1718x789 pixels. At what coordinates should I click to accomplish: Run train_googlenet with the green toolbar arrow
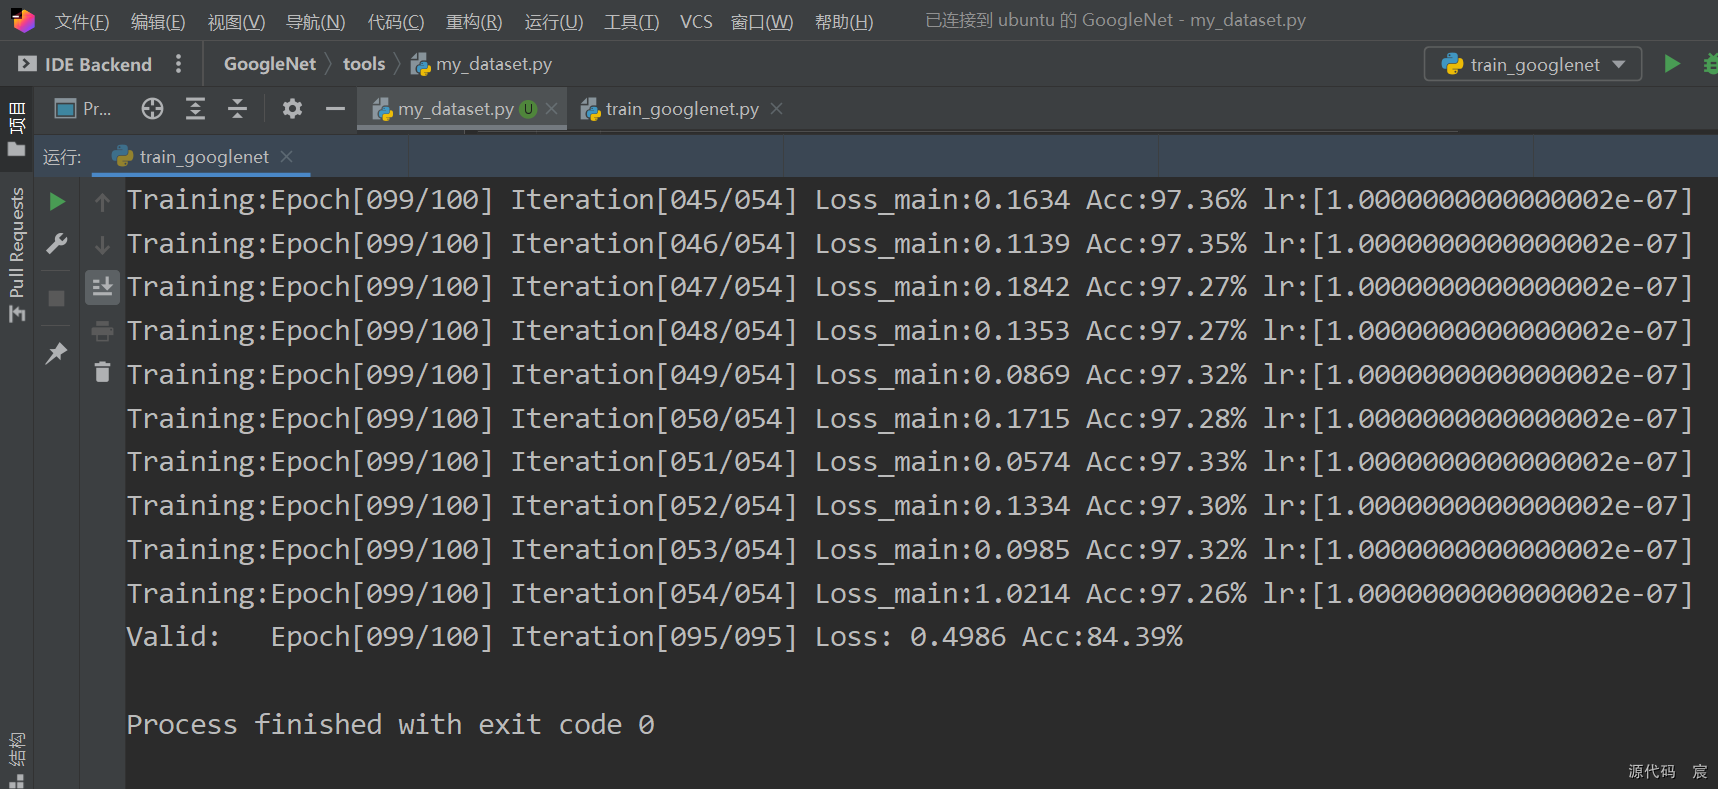[1672, 64]
